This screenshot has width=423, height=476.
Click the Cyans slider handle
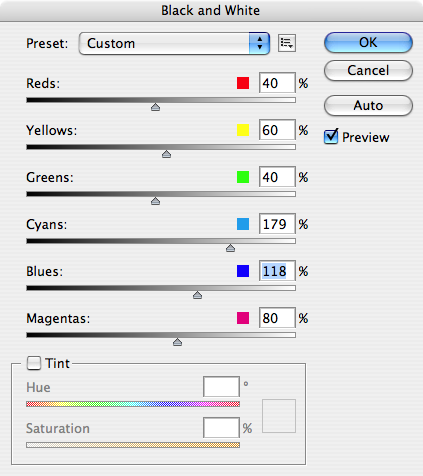230,248
